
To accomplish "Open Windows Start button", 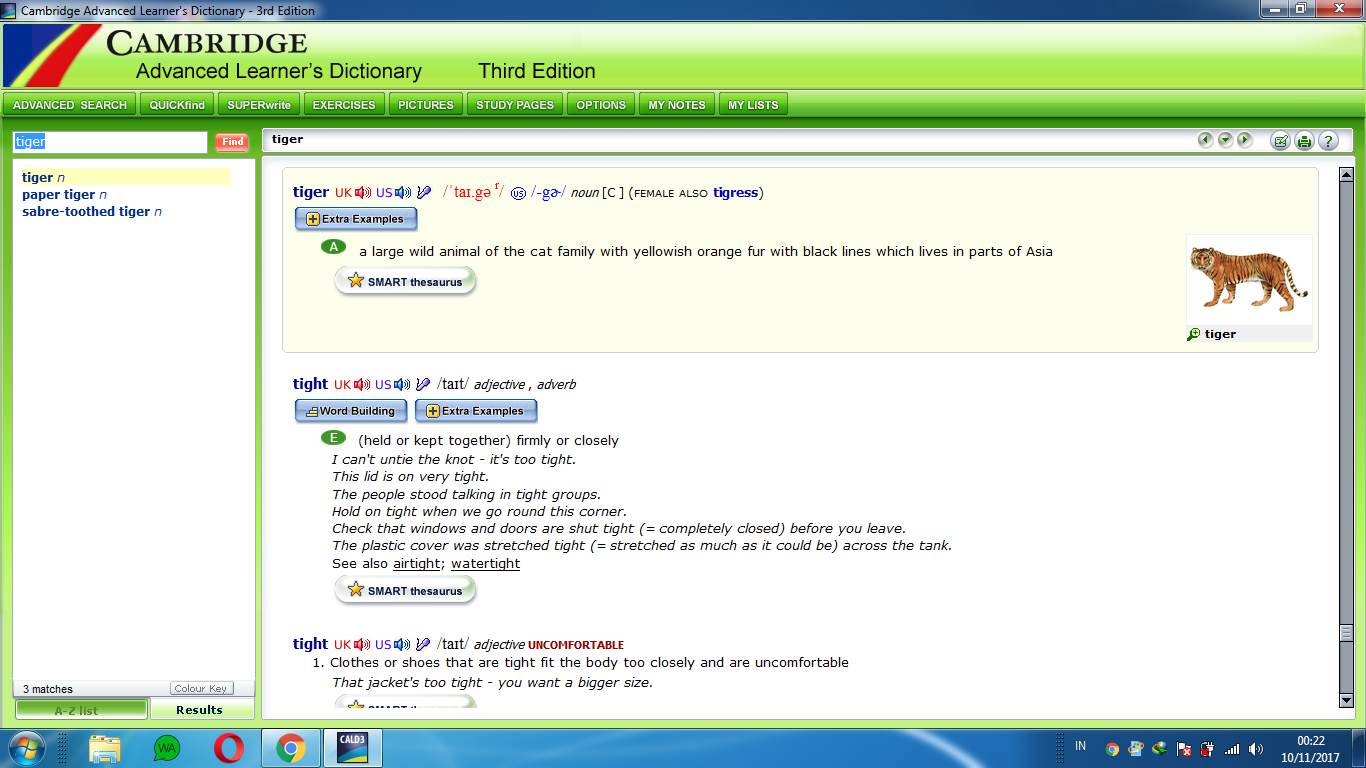I will (x=26, y=748).
